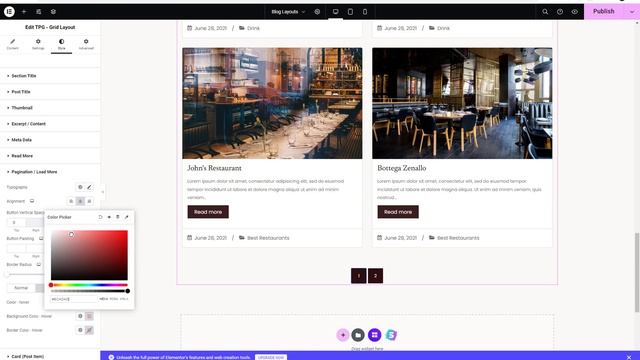
Task: Switch color format to HSLA
Action: point(124,299)
